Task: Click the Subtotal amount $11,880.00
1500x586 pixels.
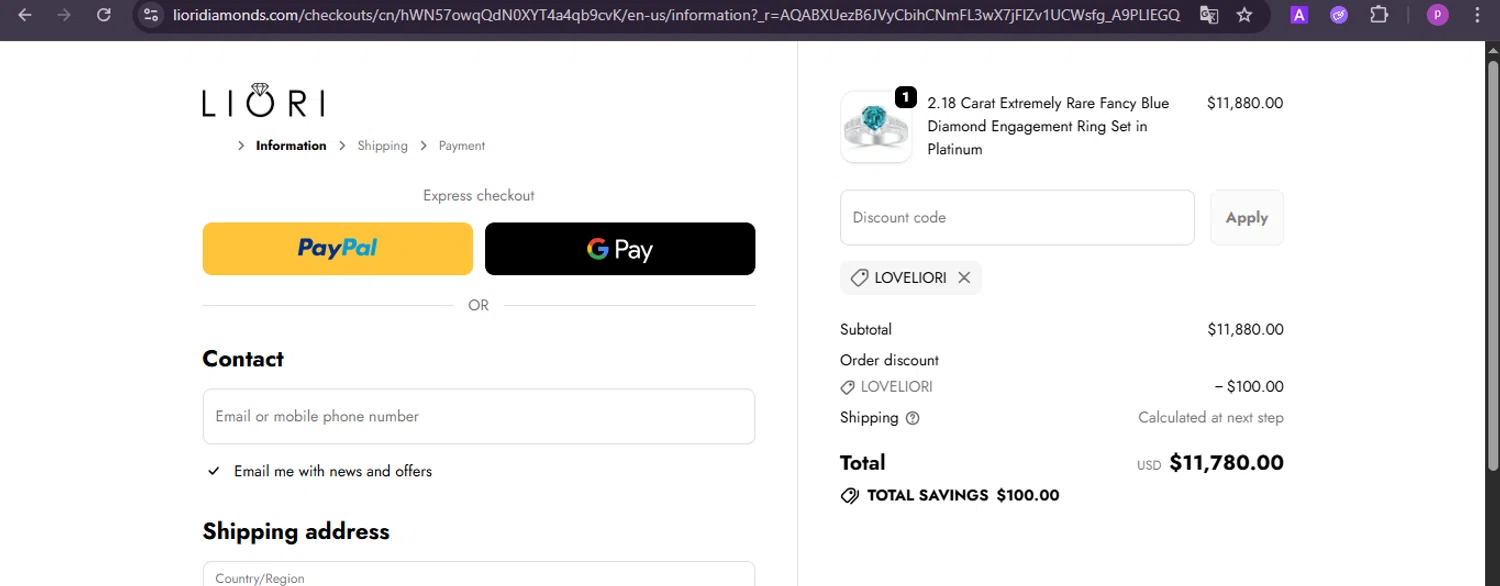Action: [1245, 329]
